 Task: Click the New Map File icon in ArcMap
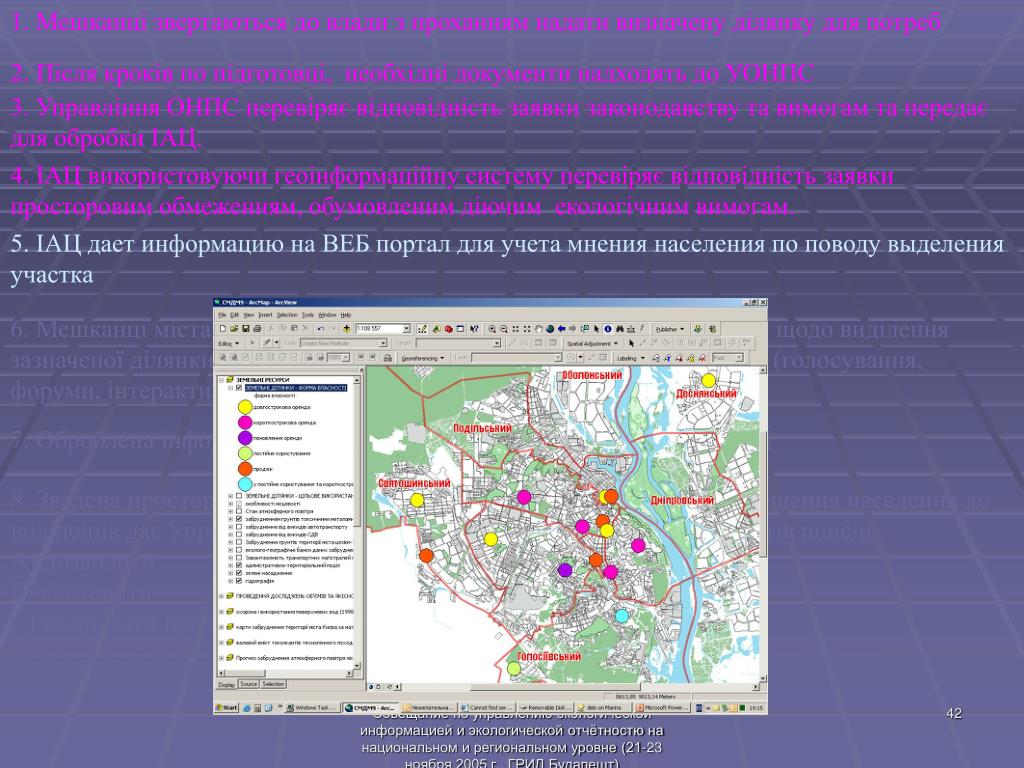tap(223, 328)
